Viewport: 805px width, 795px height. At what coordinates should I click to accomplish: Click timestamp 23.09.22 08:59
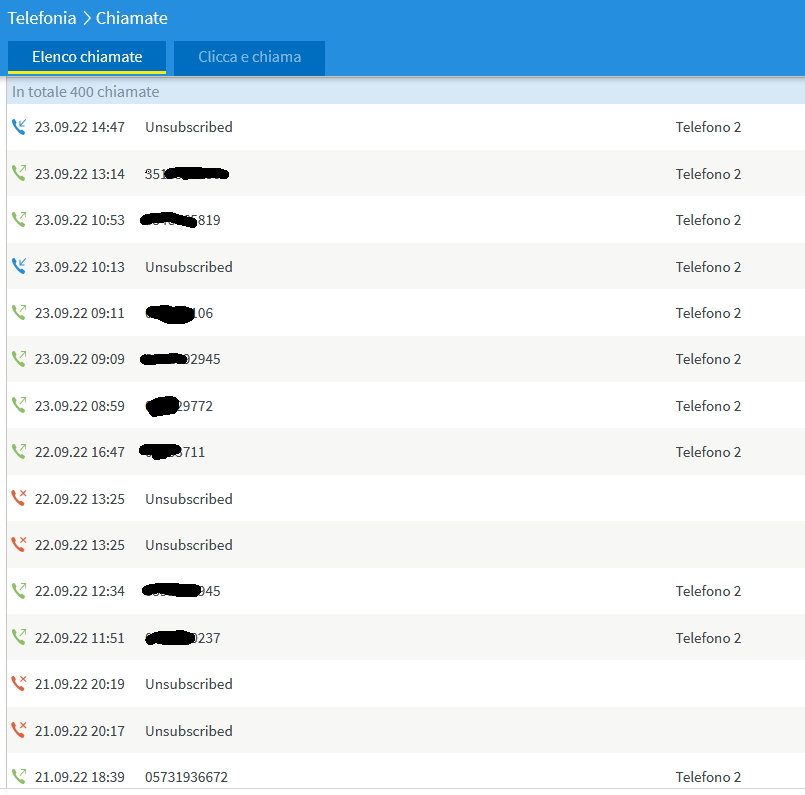[x=80, y=406]
